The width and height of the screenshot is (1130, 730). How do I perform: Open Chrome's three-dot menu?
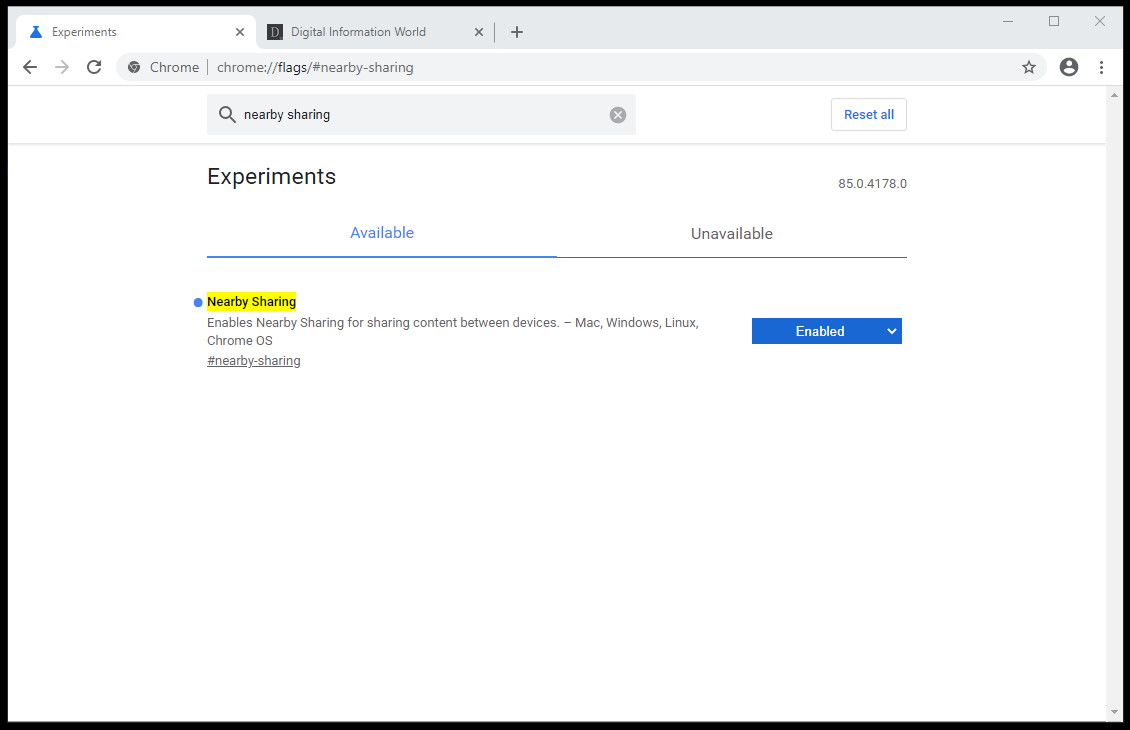click(x=1101, y=67)
